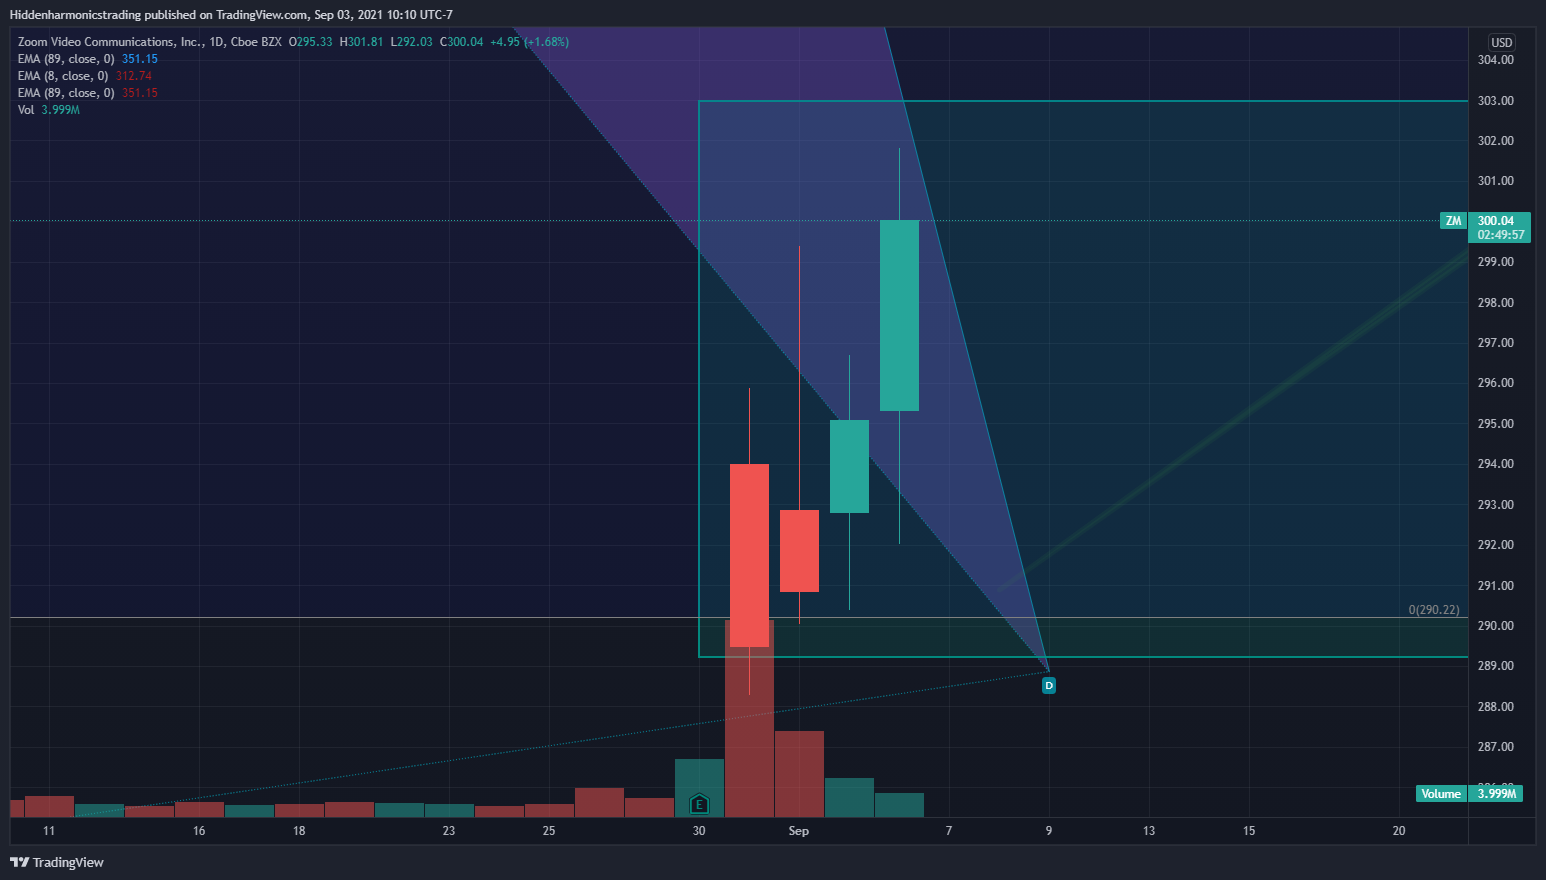Click the large red candle body near 30
1546x880 pixels.
(x=749, y=555)
